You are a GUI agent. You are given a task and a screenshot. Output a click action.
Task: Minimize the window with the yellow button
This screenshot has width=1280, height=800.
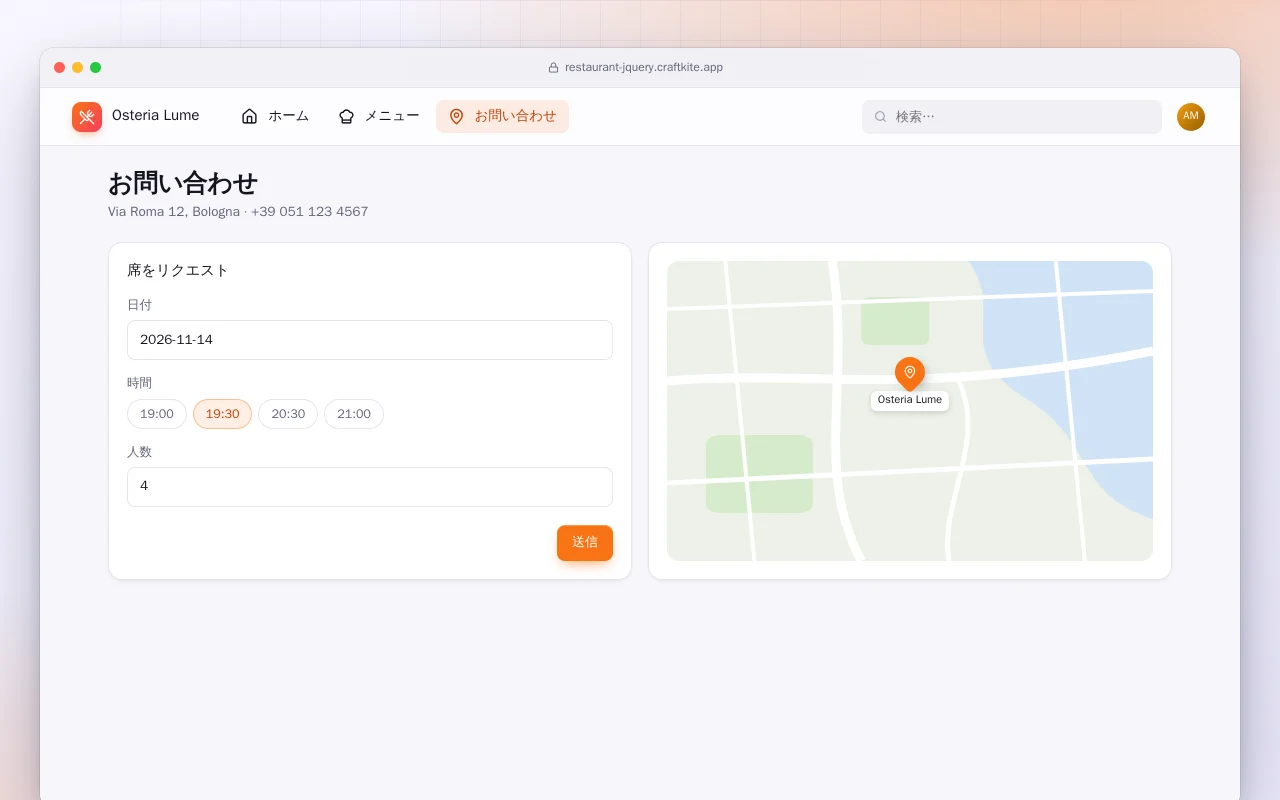pyautogui.click(x=78, y=68)
